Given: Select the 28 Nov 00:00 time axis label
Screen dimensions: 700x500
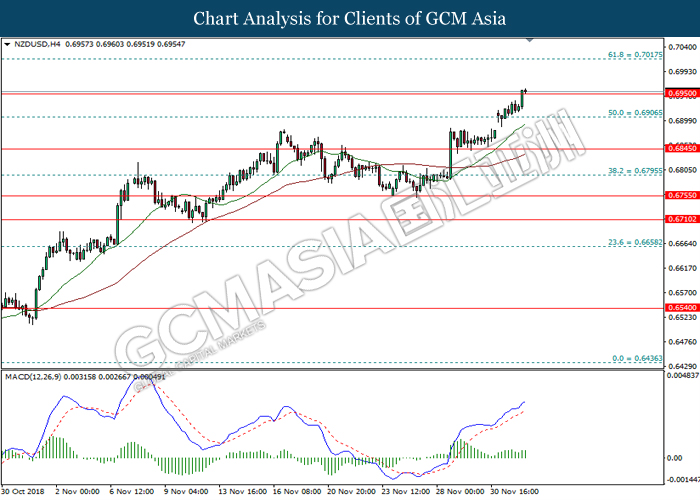Looking at the screenshot, I should (x=460, y=492).
